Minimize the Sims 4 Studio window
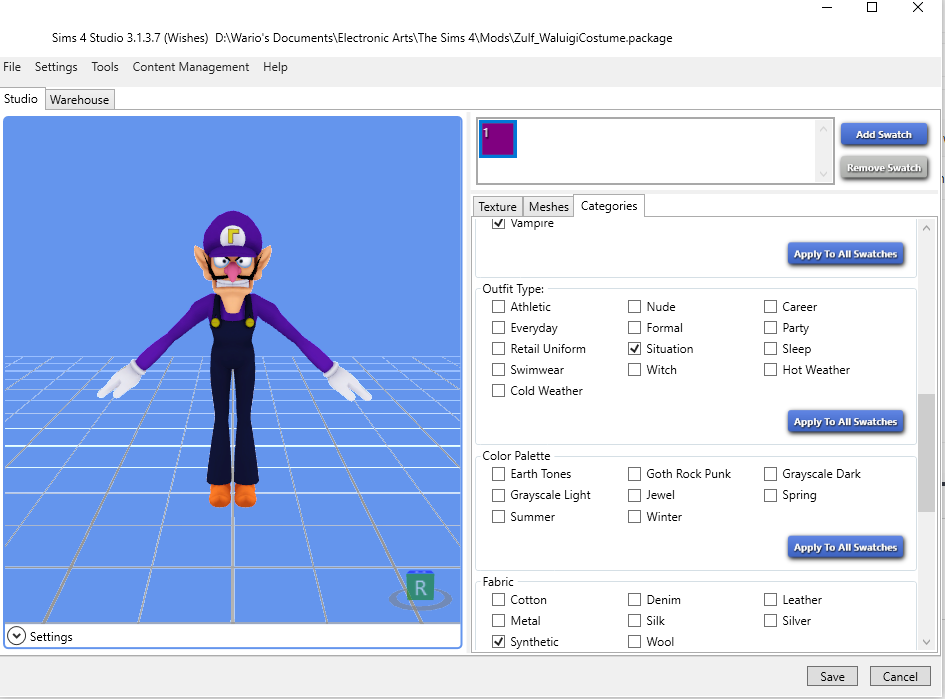Viewport: 945px width, 699px height. [827, 7]
